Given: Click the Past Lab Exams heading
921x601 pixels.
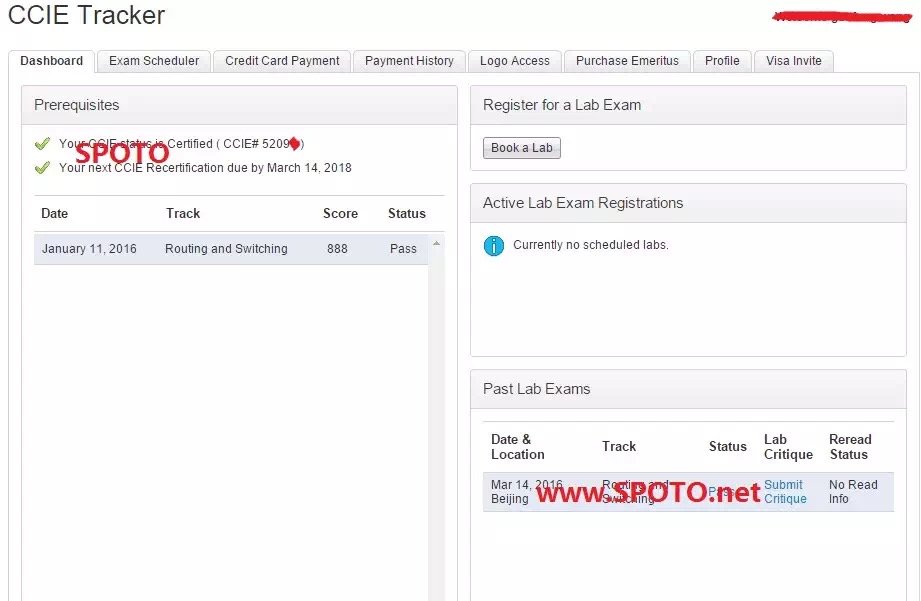Looking at the screenshot, I should pyautogui.click(x=536, y=389).
